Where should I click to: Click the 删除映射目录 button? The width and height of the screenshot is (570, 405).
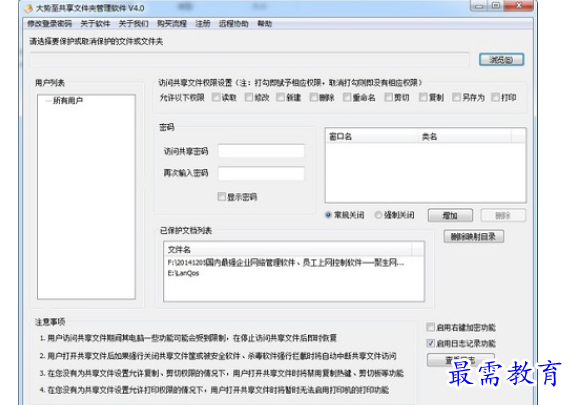point(473,237)
